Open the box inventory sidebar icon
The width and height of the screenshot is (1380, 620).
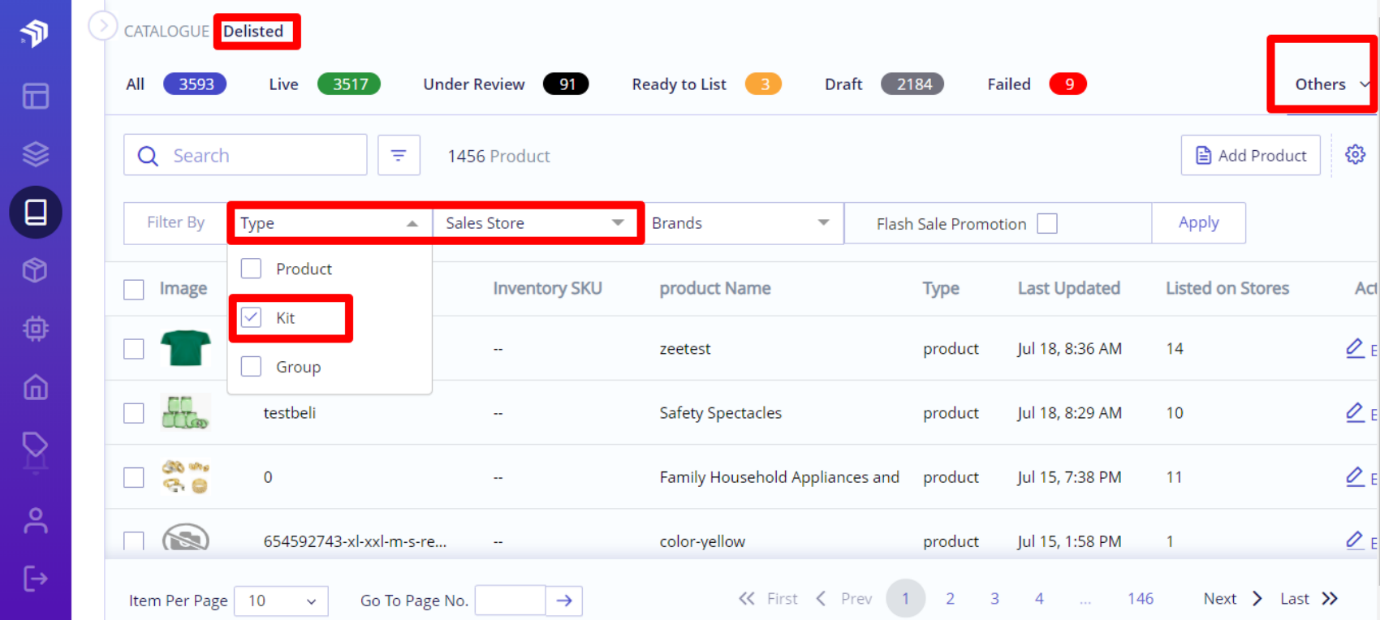[x=36, y=270]
